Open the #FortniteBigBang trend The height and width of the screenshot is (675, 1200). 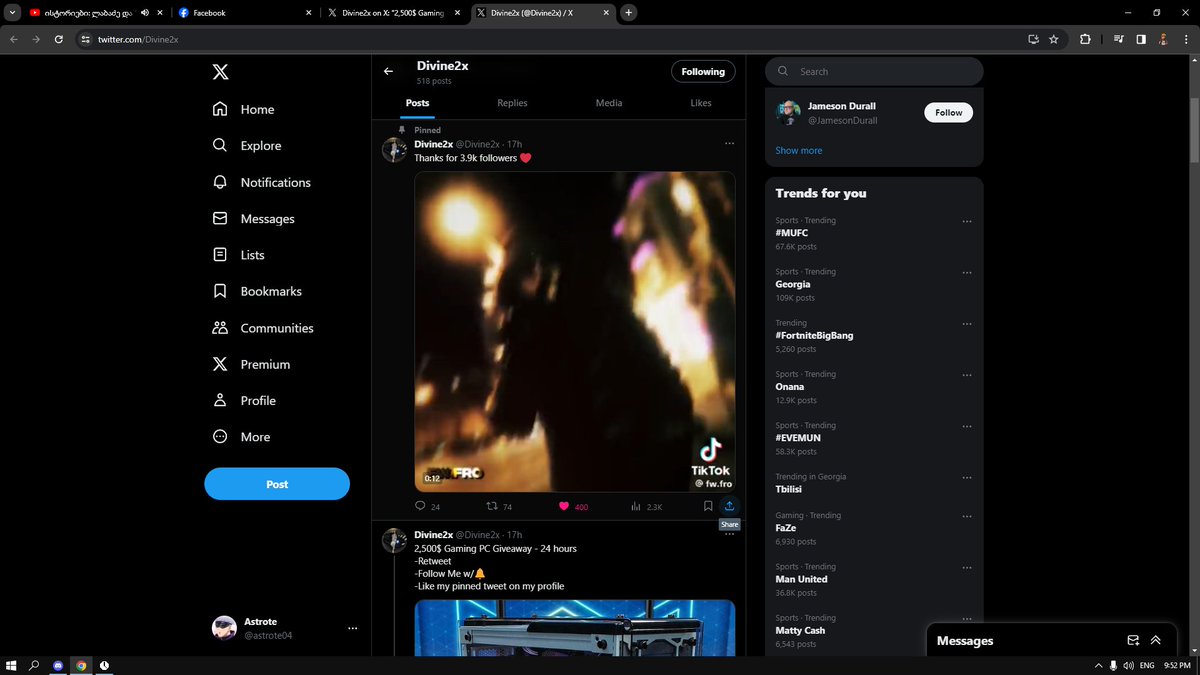(814, 335)
